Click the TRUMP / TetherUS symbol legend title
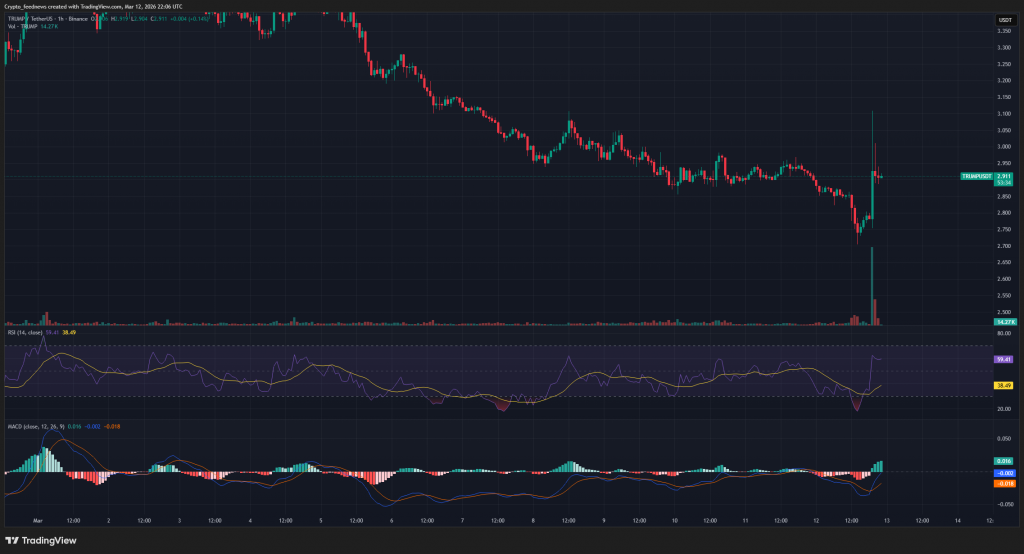Viewport: 1024px width, 554px height. coord(48,19)
